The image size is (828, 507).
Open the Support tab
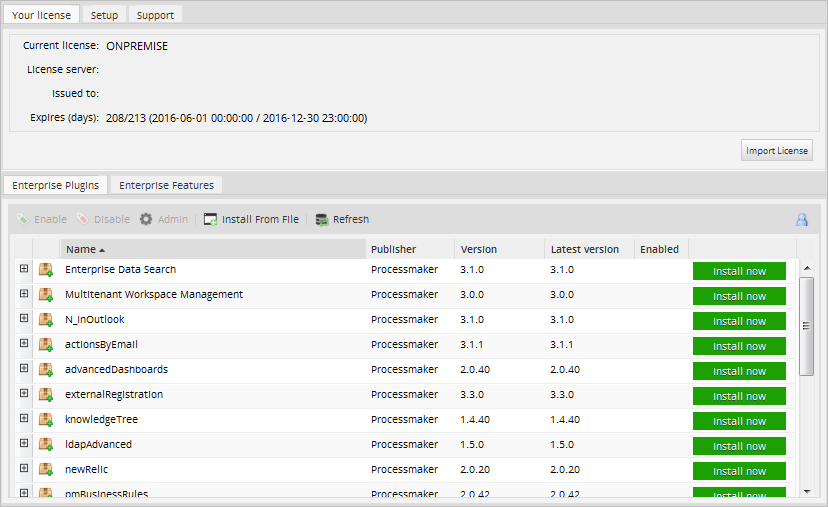(155, 15)
